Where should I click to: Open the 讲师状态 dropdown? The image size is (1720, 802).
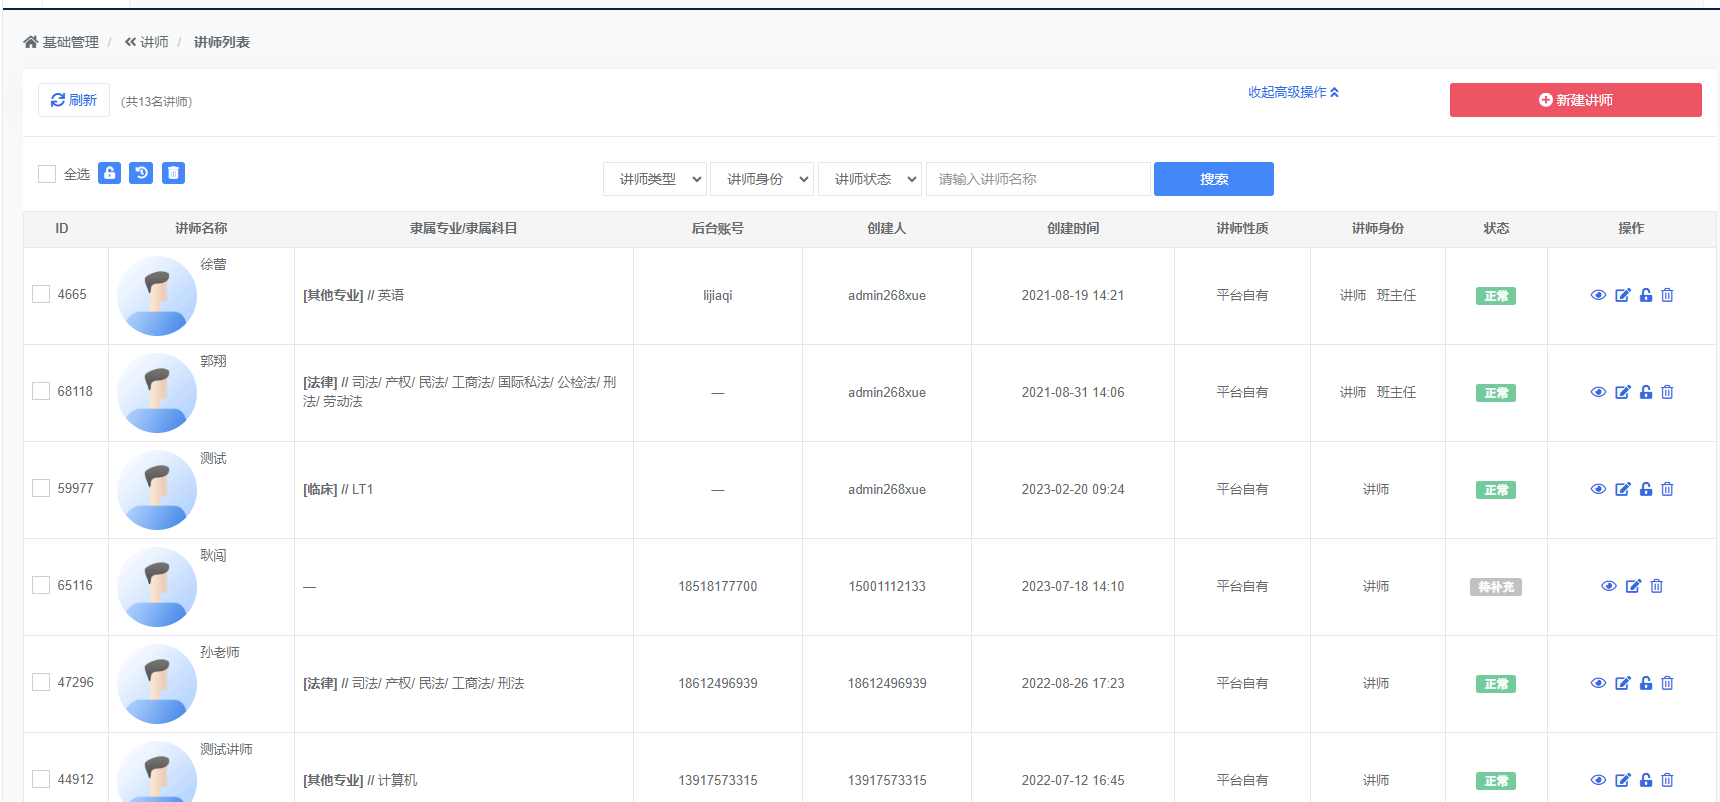870,179
